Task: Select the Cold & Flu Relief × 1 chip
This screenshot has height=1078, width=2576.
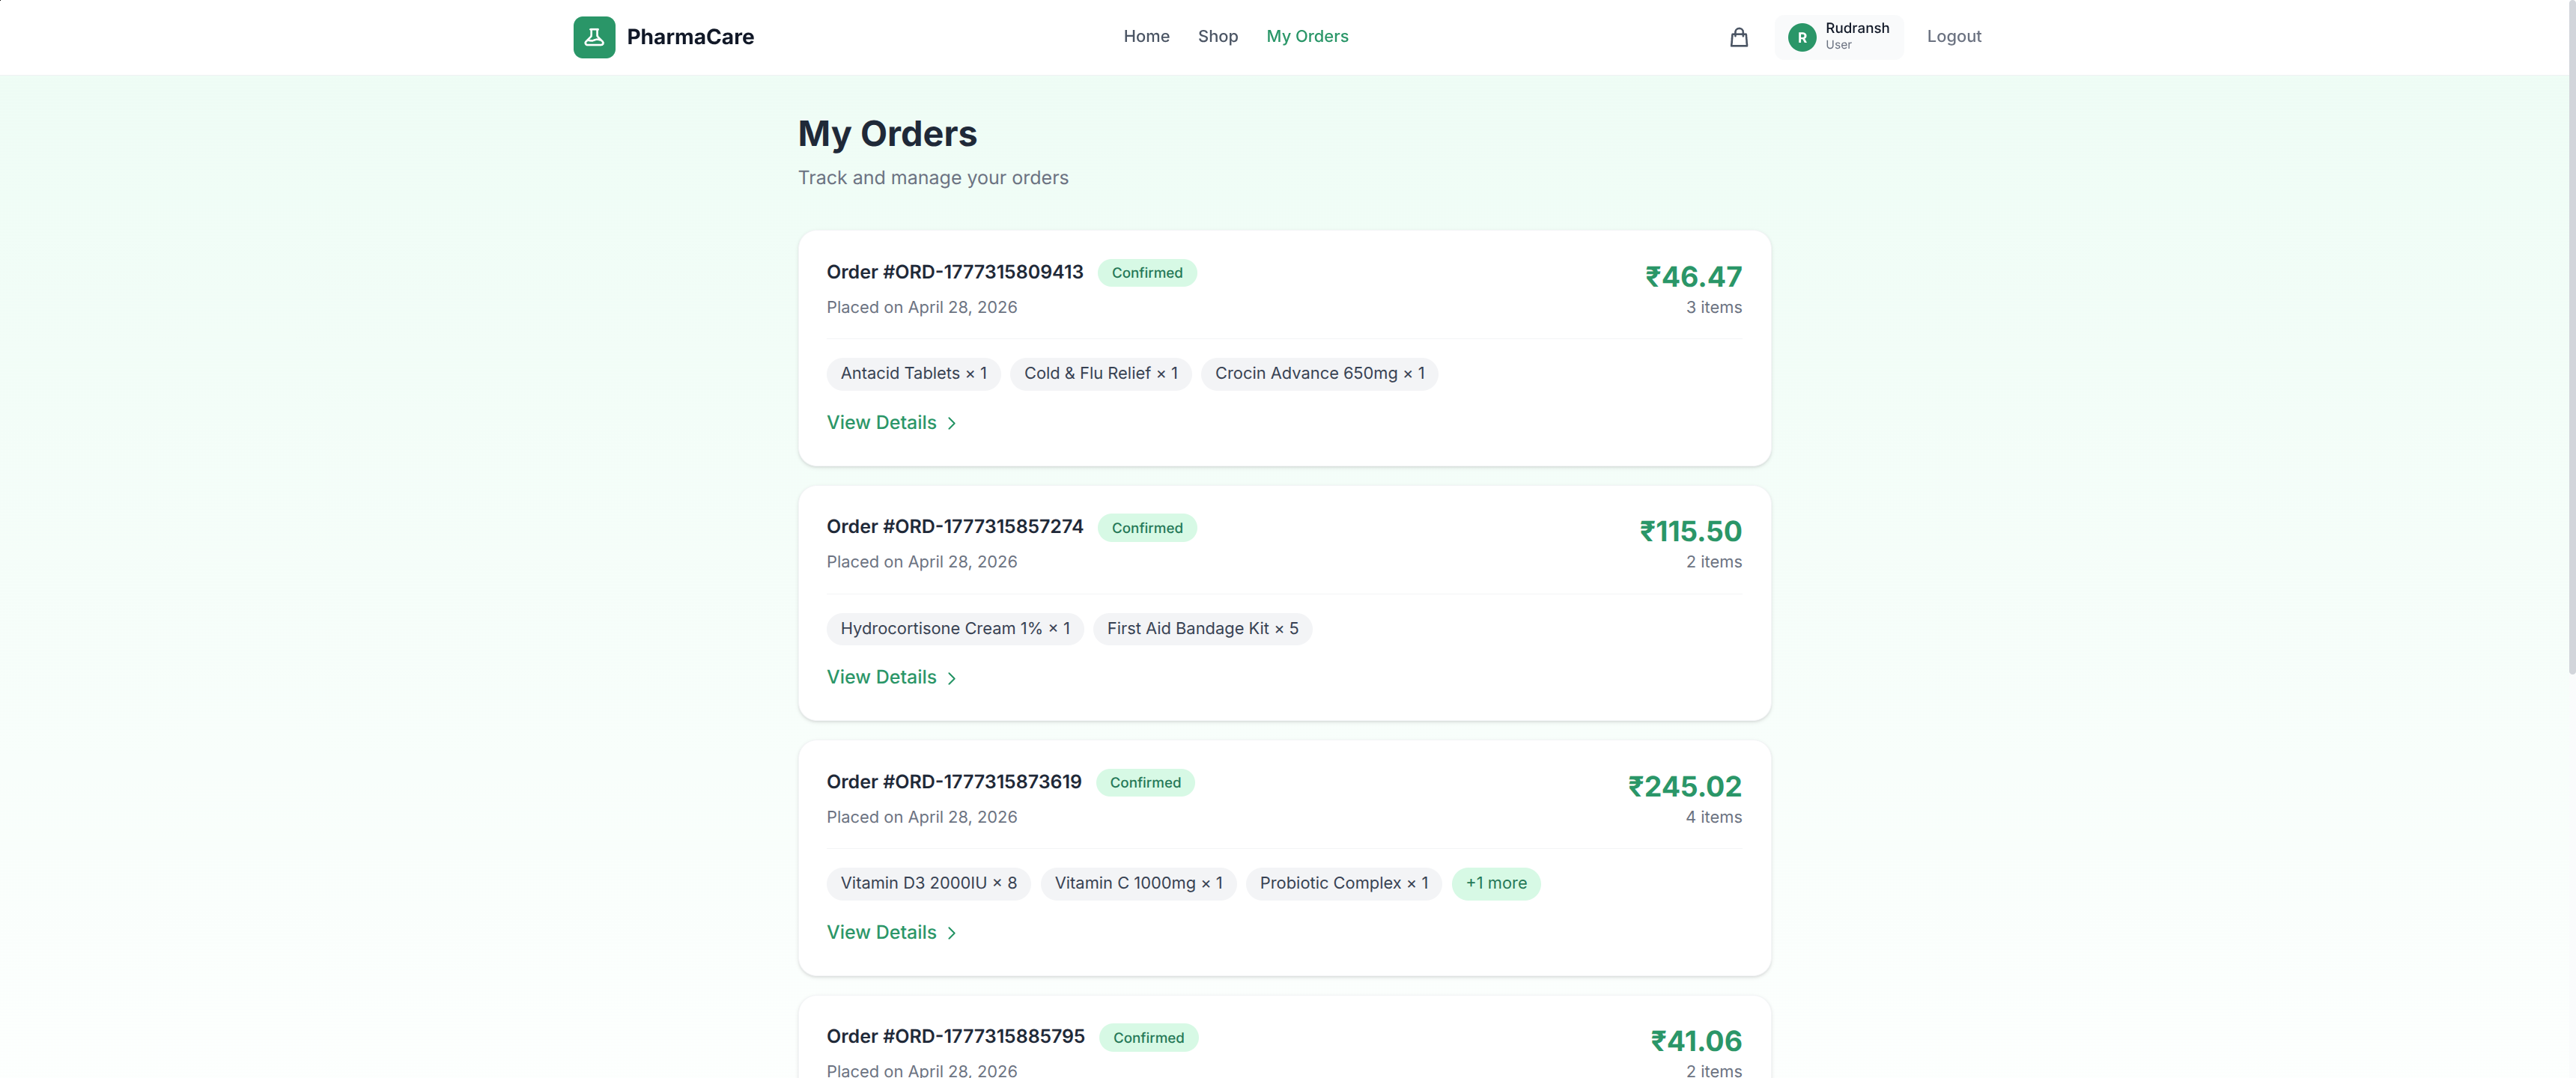Action: coord(1101,374)
